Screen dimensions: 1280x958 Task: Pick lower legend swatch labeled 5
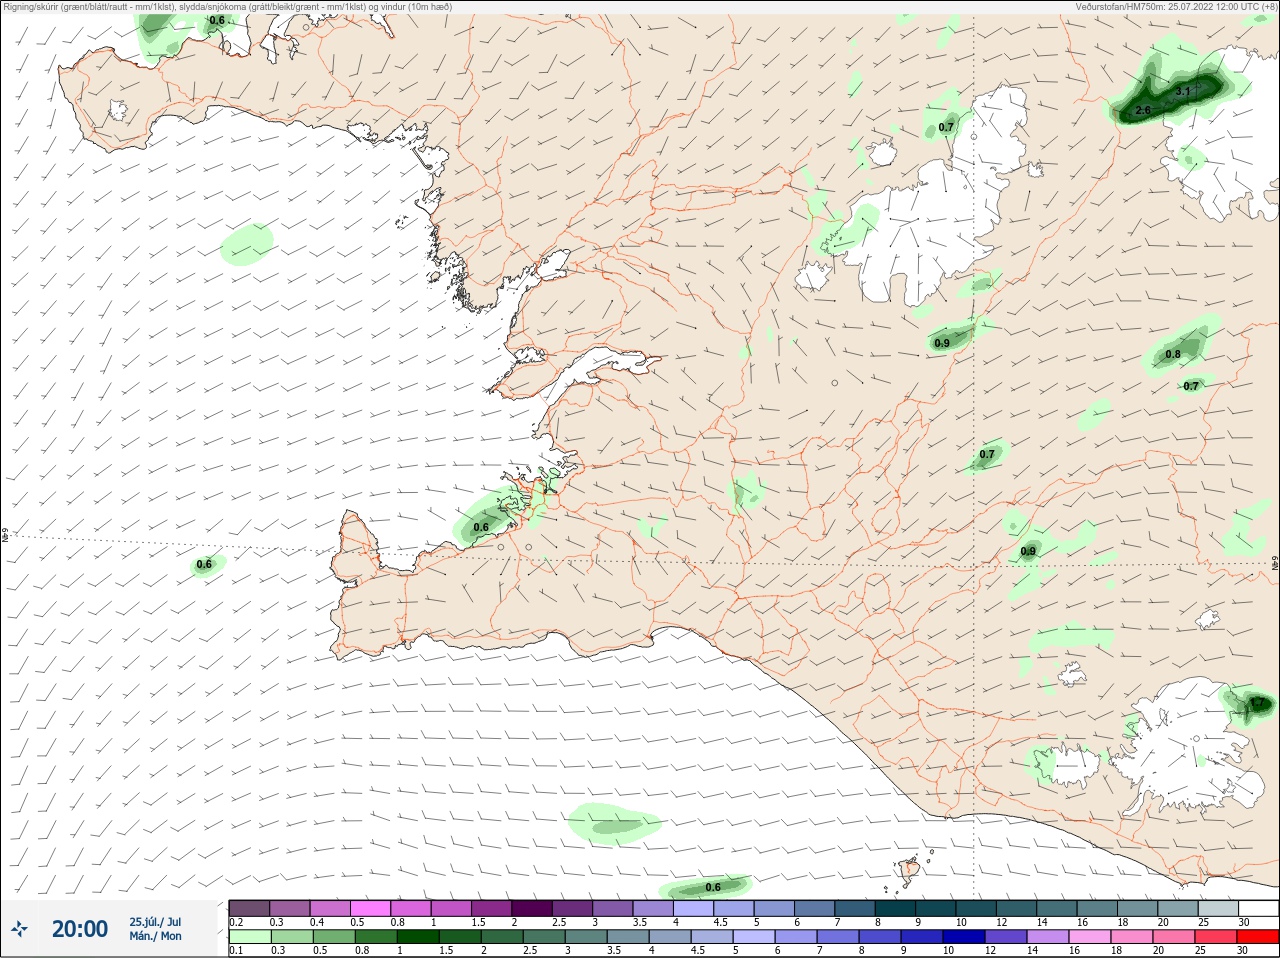pos(754,937)
